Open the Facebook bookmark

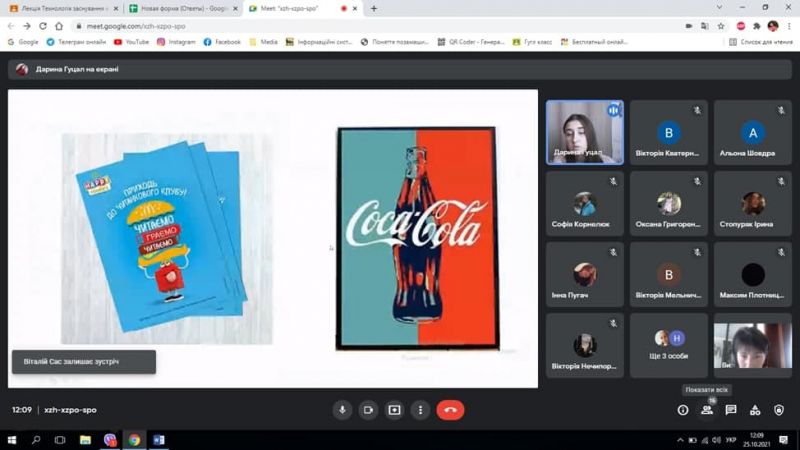[x=222, y=42]
